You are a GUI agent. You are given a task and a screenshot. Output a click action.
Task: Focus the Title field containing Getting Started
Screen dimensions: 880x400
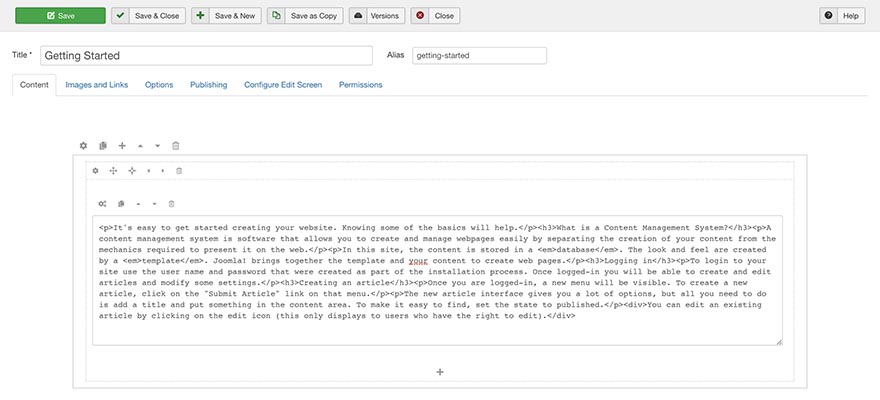click(206, 56)
